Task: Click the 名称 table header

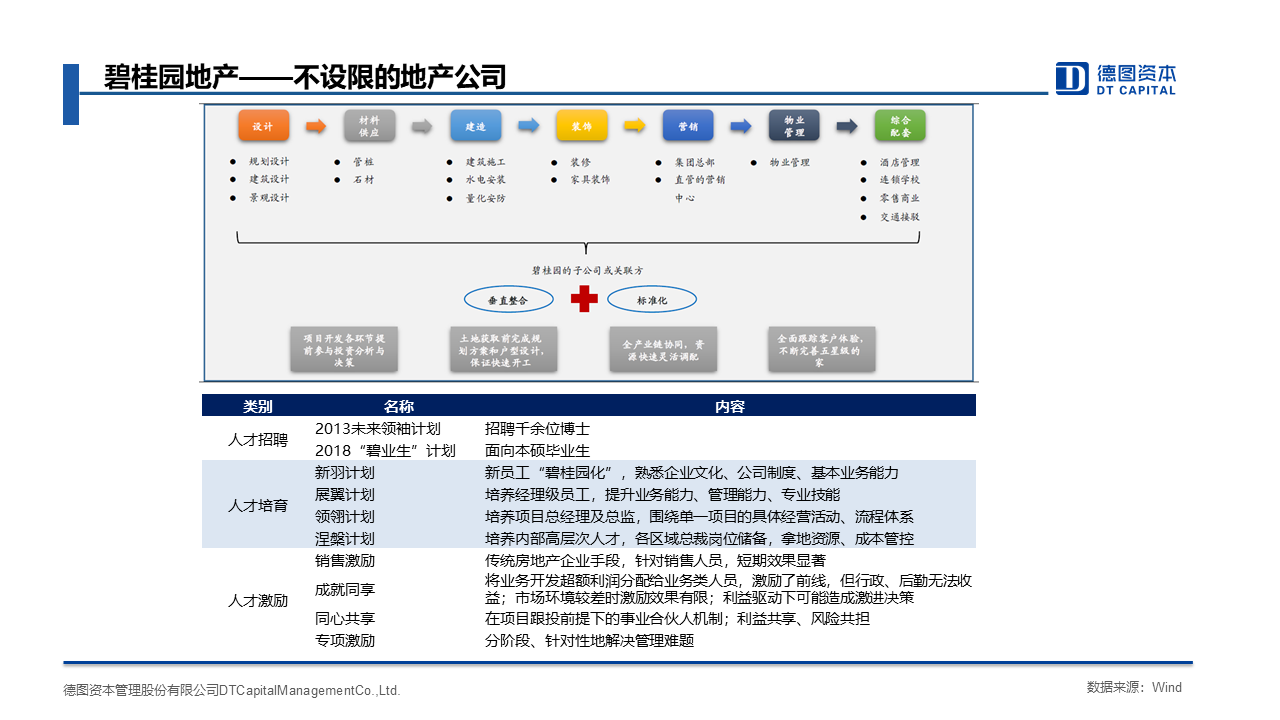Action: tap(398, 406)
